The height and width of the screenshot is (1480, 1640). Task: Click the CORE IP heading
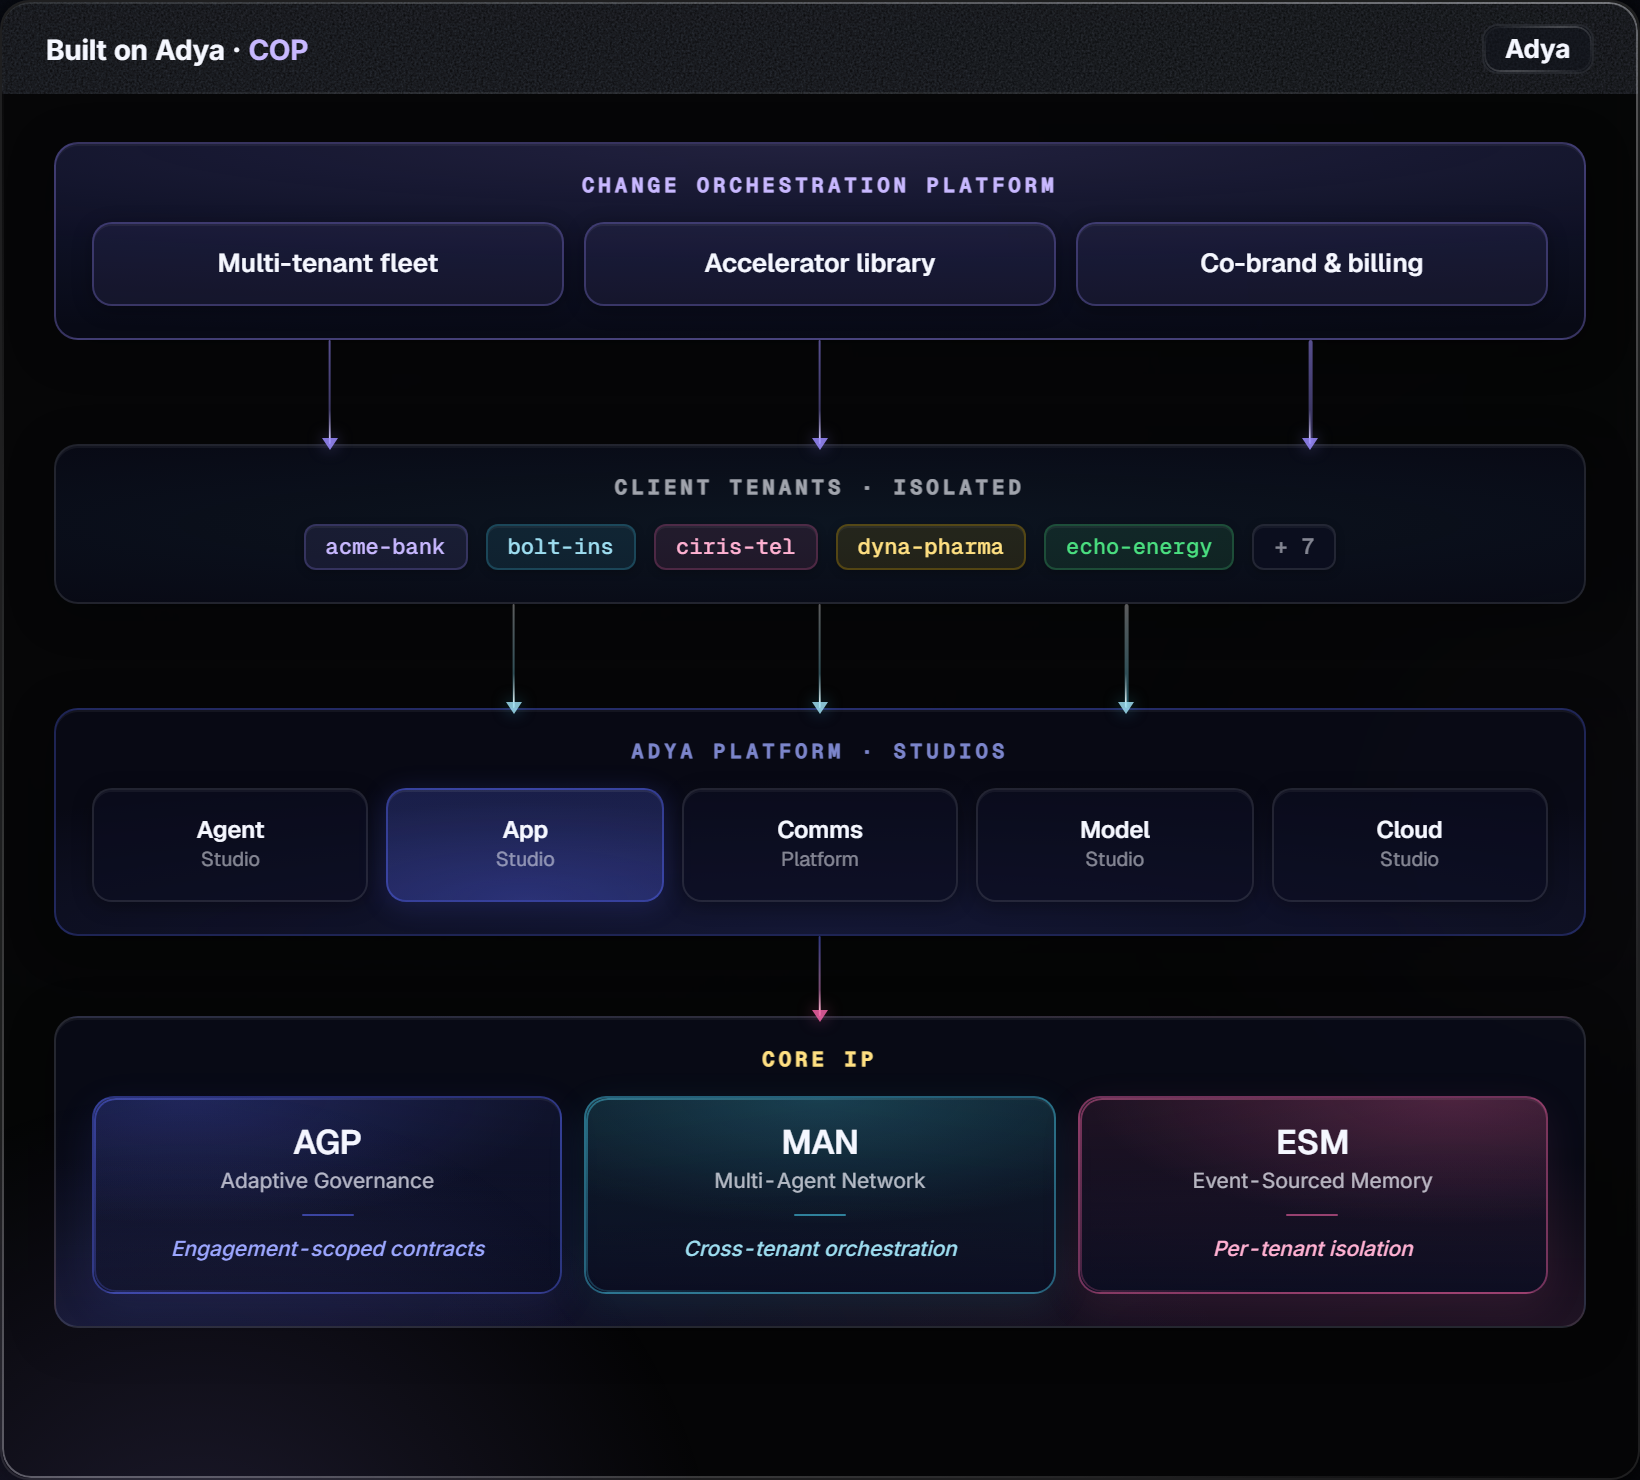819,1060
